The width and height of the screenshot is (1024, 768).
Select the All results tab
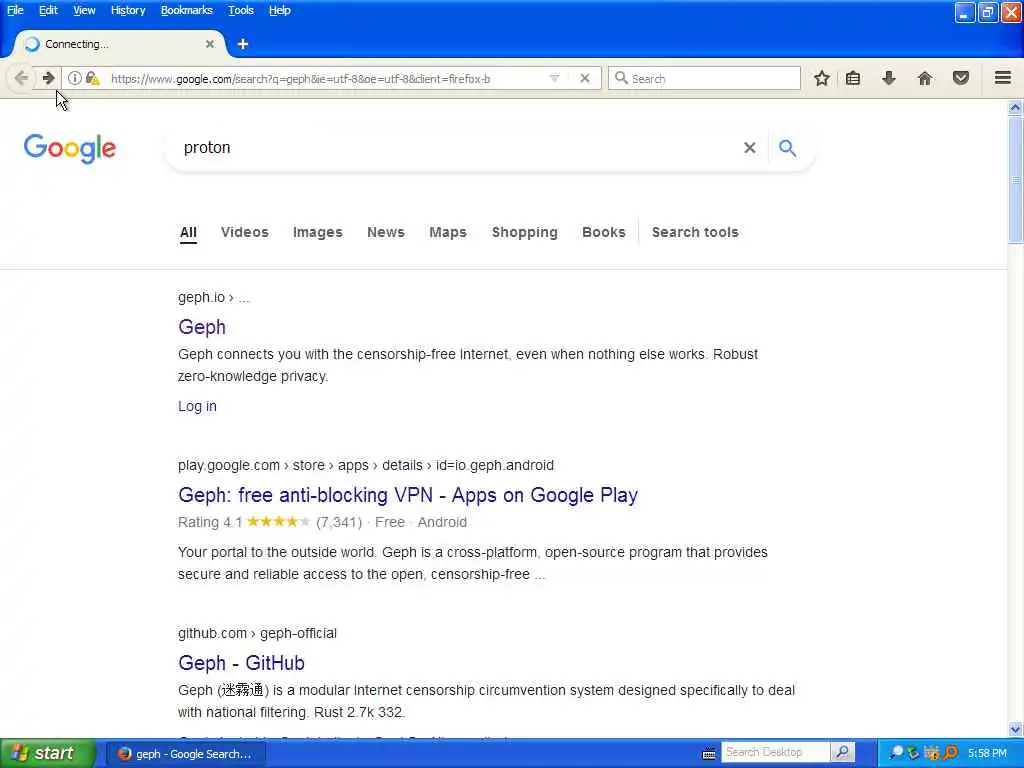point(188,232)
